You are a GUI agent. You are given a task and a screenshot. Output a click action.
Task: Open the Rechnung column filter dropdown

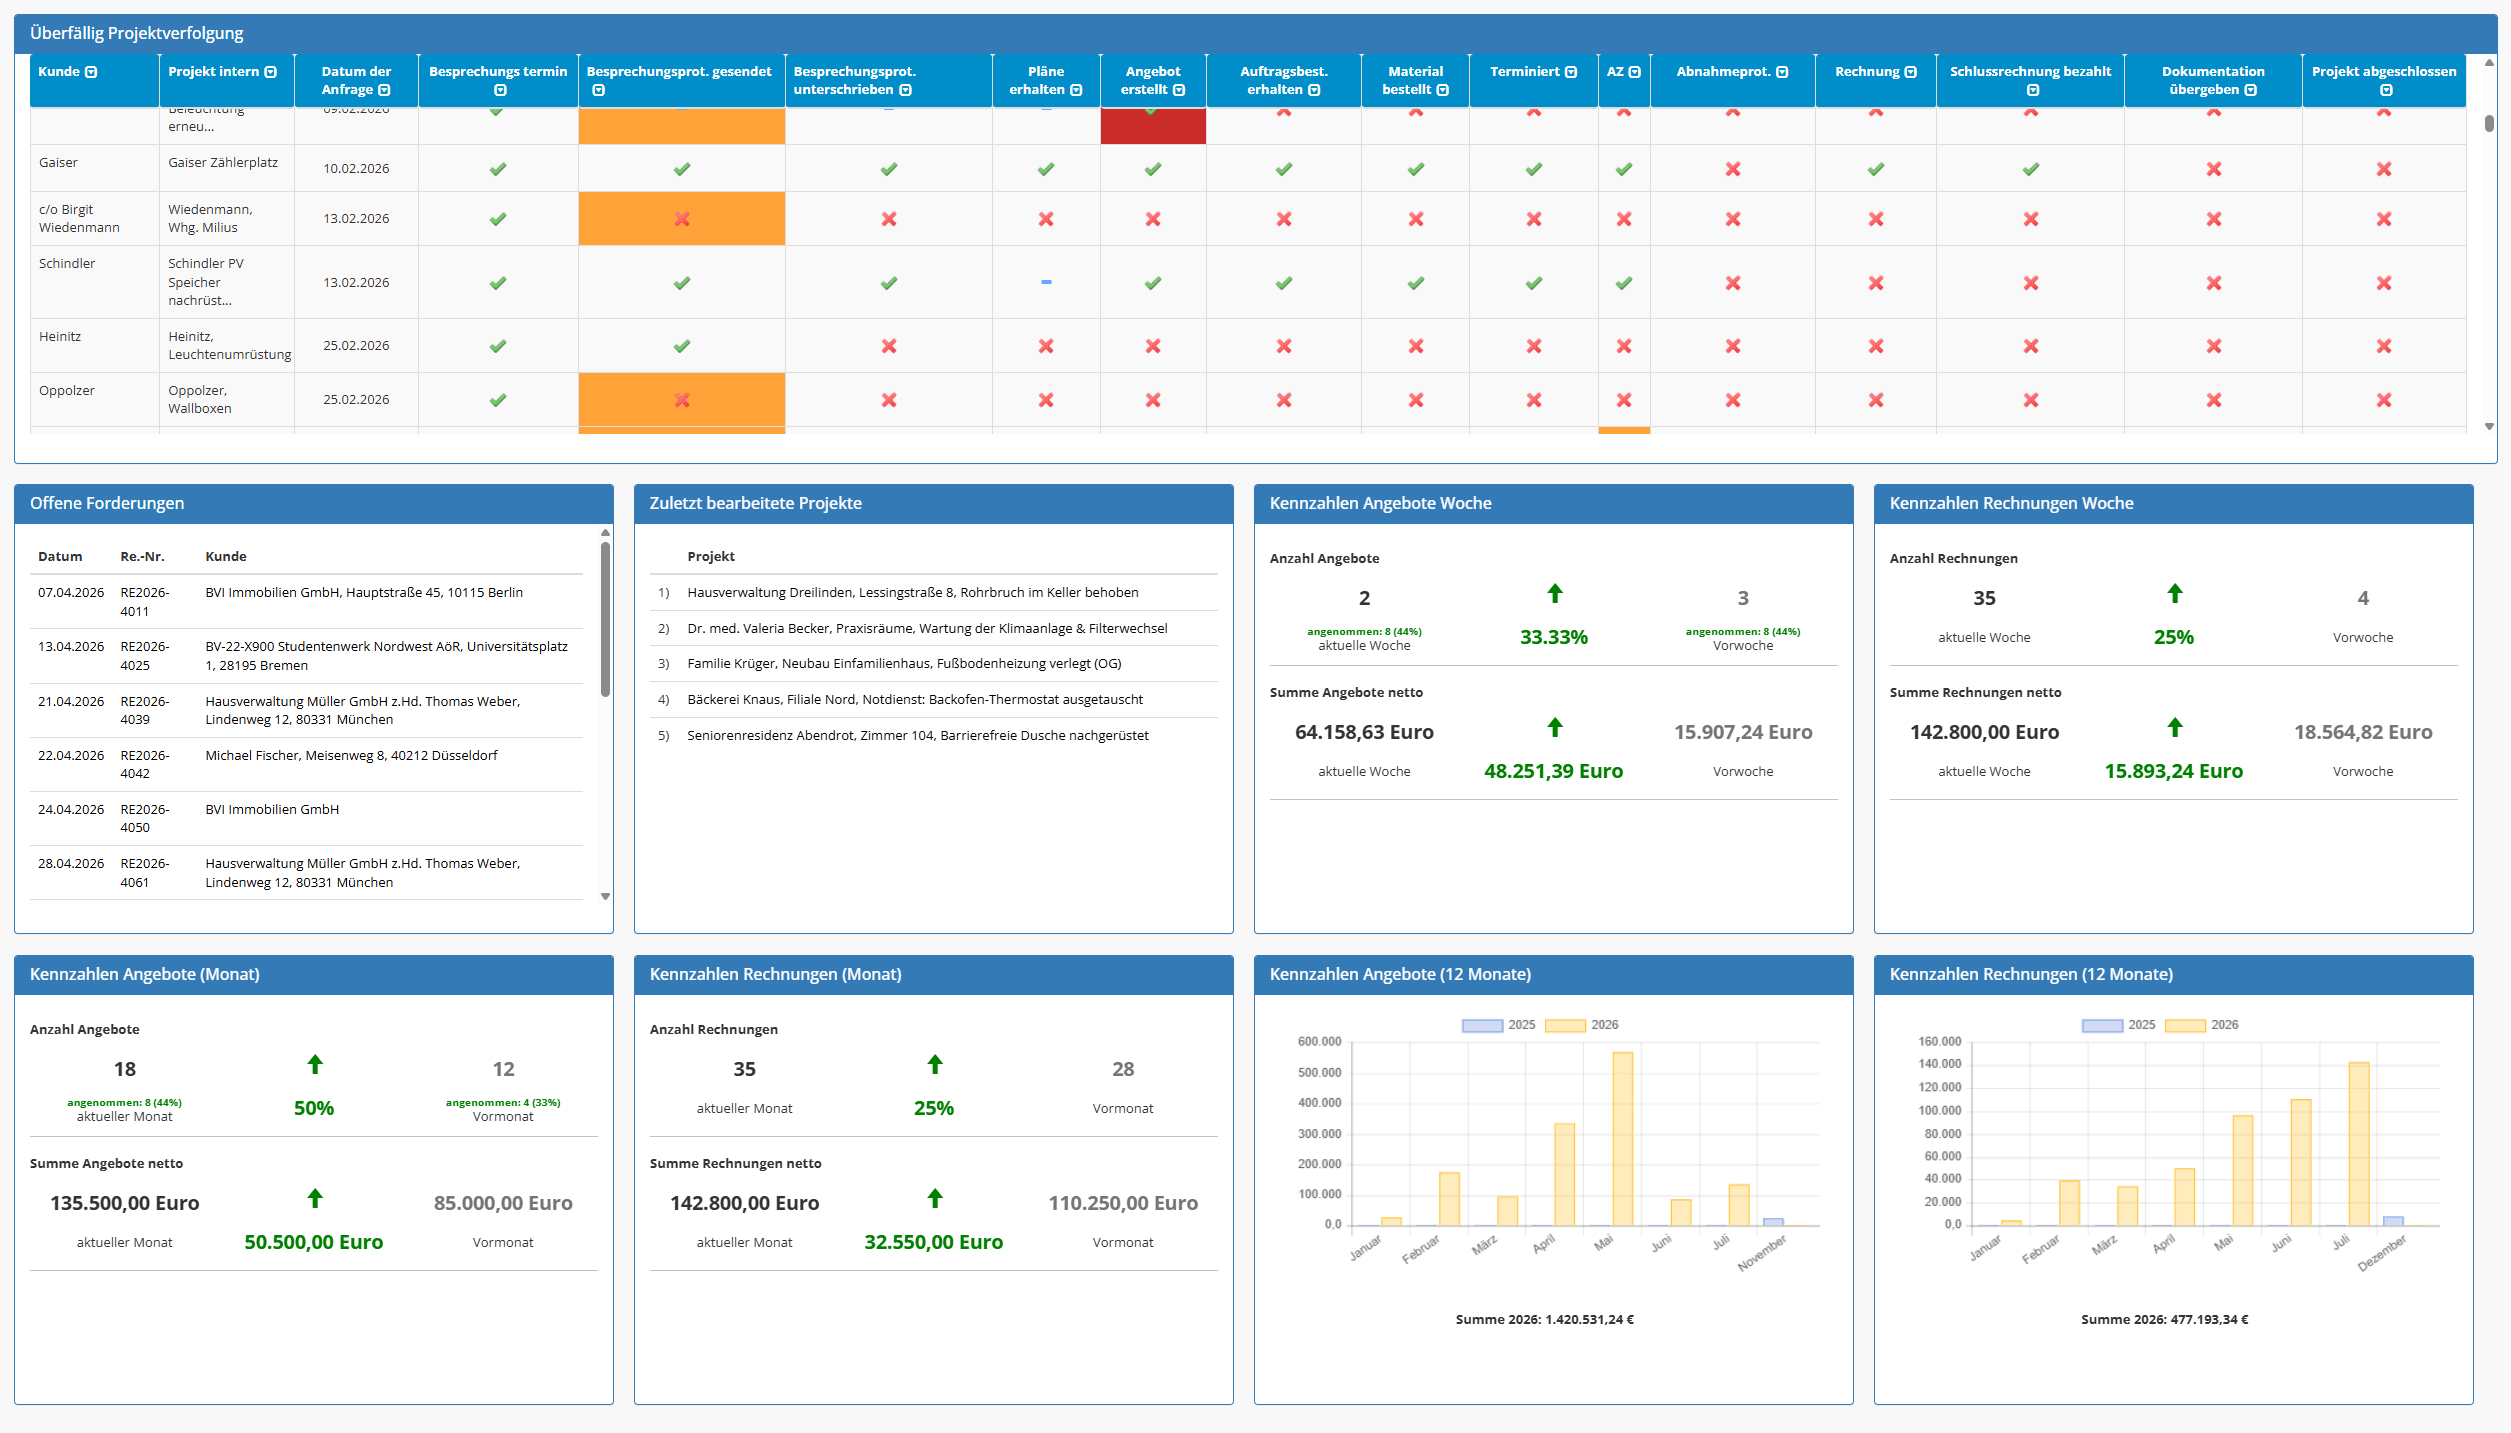[1910, 72]
